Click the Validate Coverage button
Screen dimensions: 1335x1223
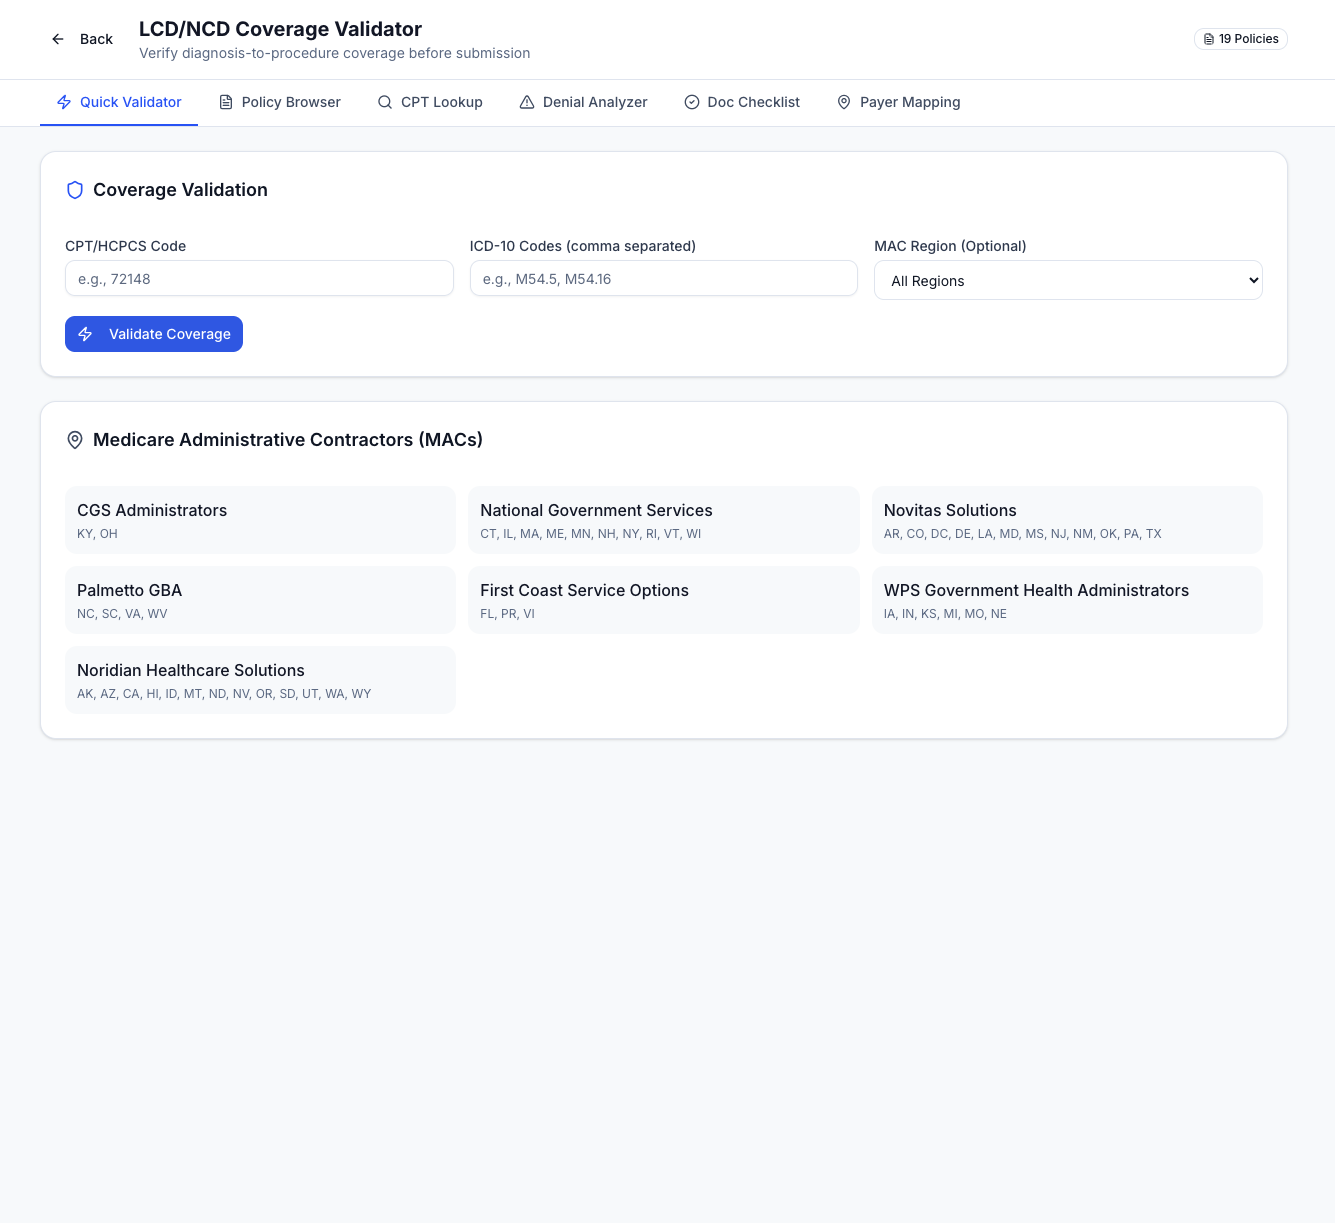[154, 334]
